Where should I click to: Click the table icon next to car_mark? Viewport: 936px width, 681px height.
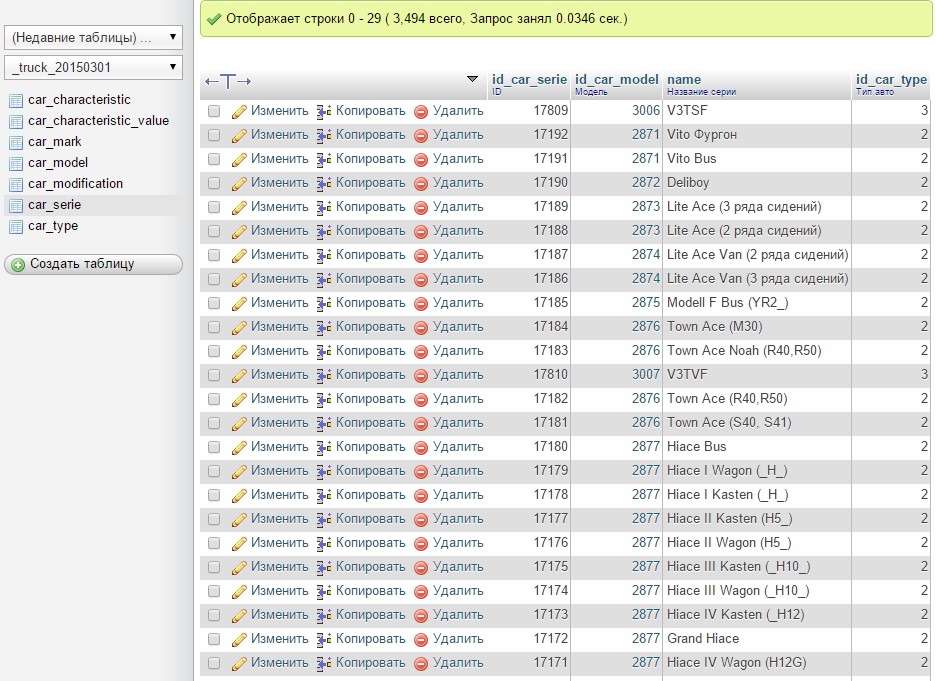tap(16, 143)
